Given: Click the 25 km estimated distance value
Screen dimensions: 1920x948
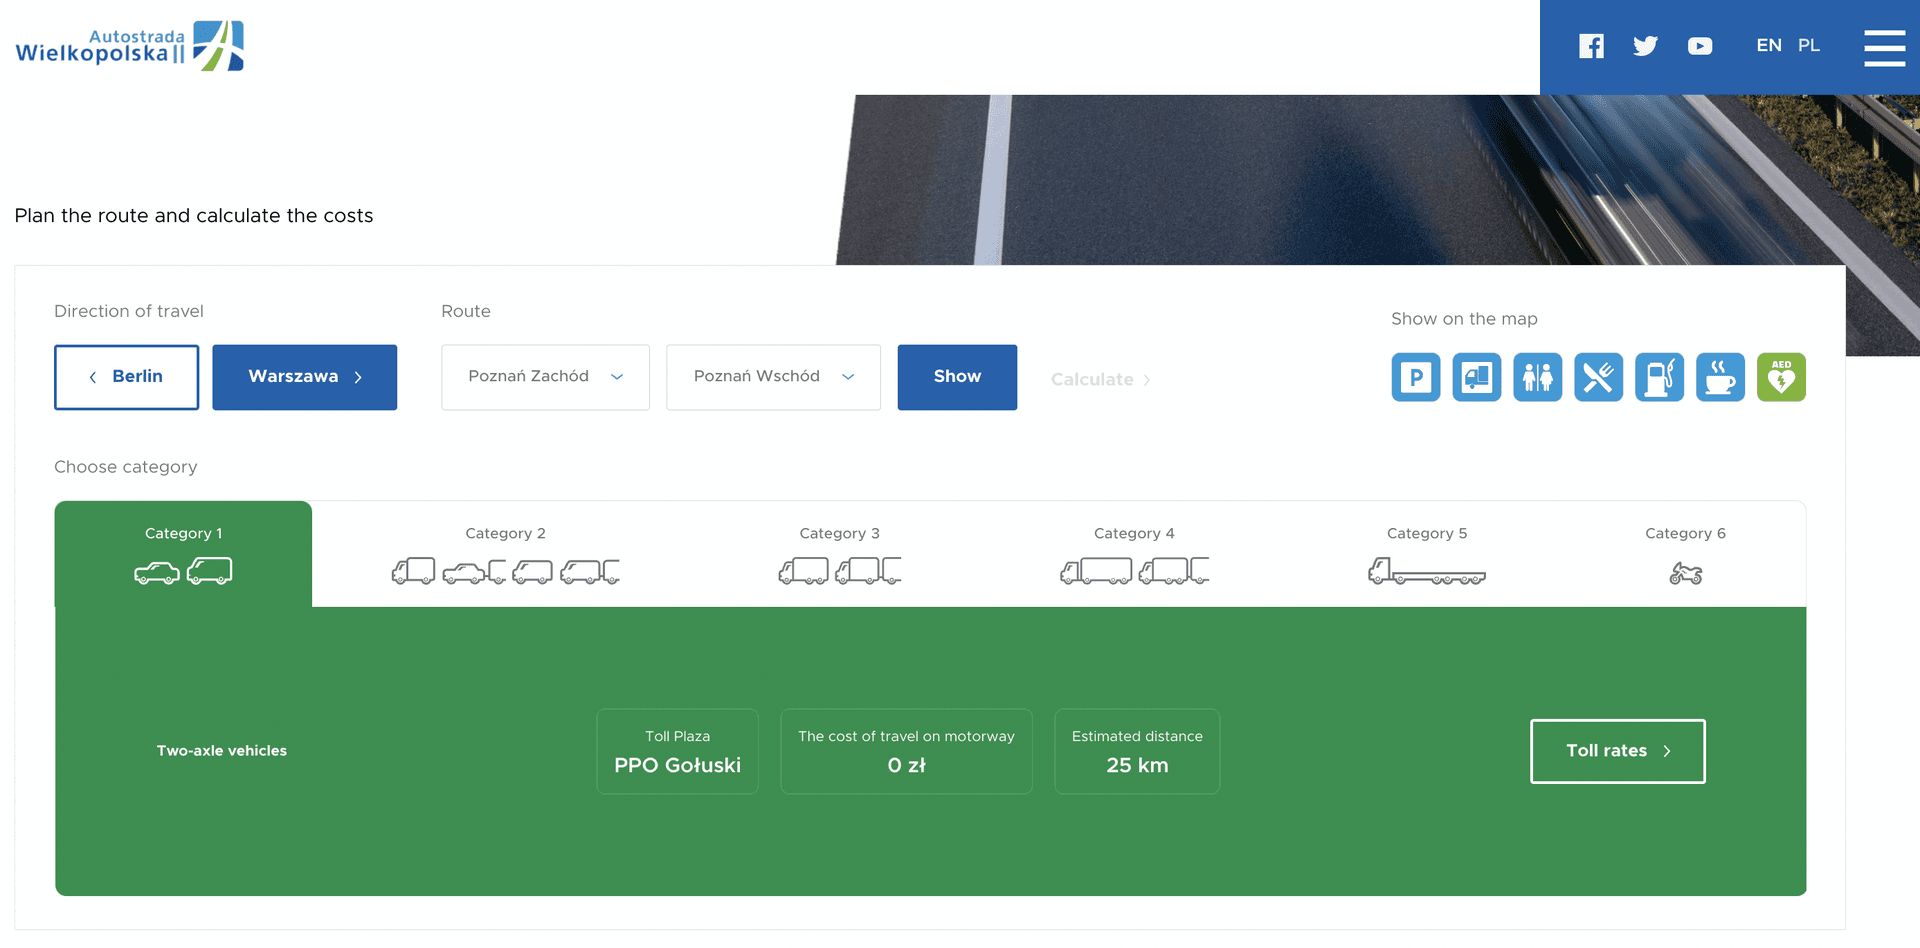Looking at the screenshot, I should (1137, 766).
